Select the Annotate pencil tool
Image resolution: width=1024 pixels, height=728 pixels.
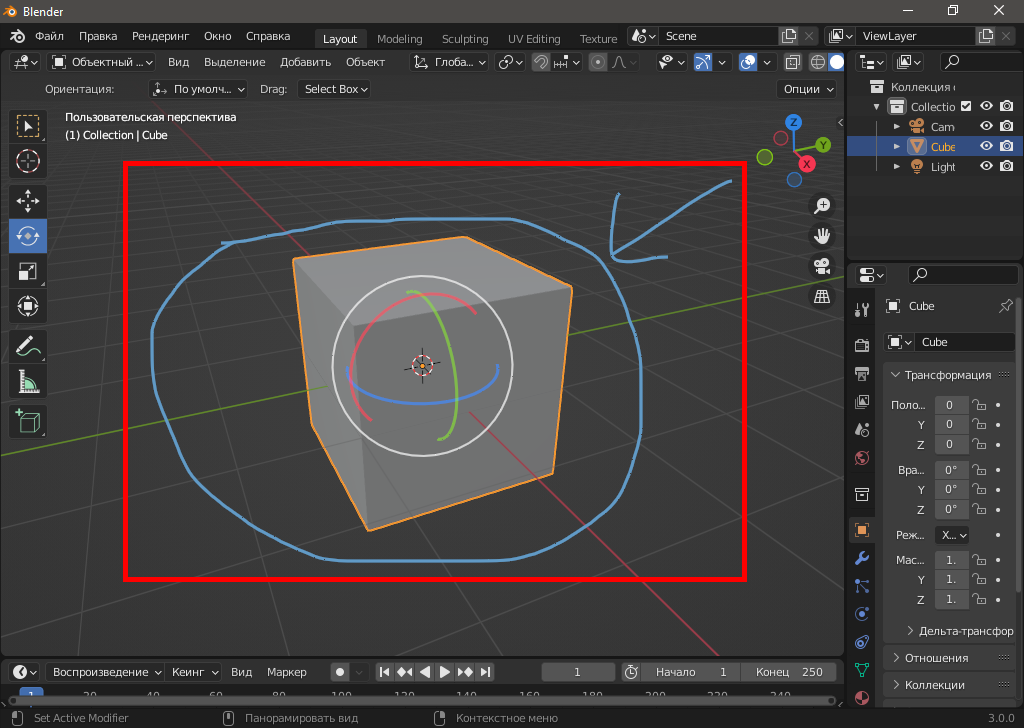[28, 347]
